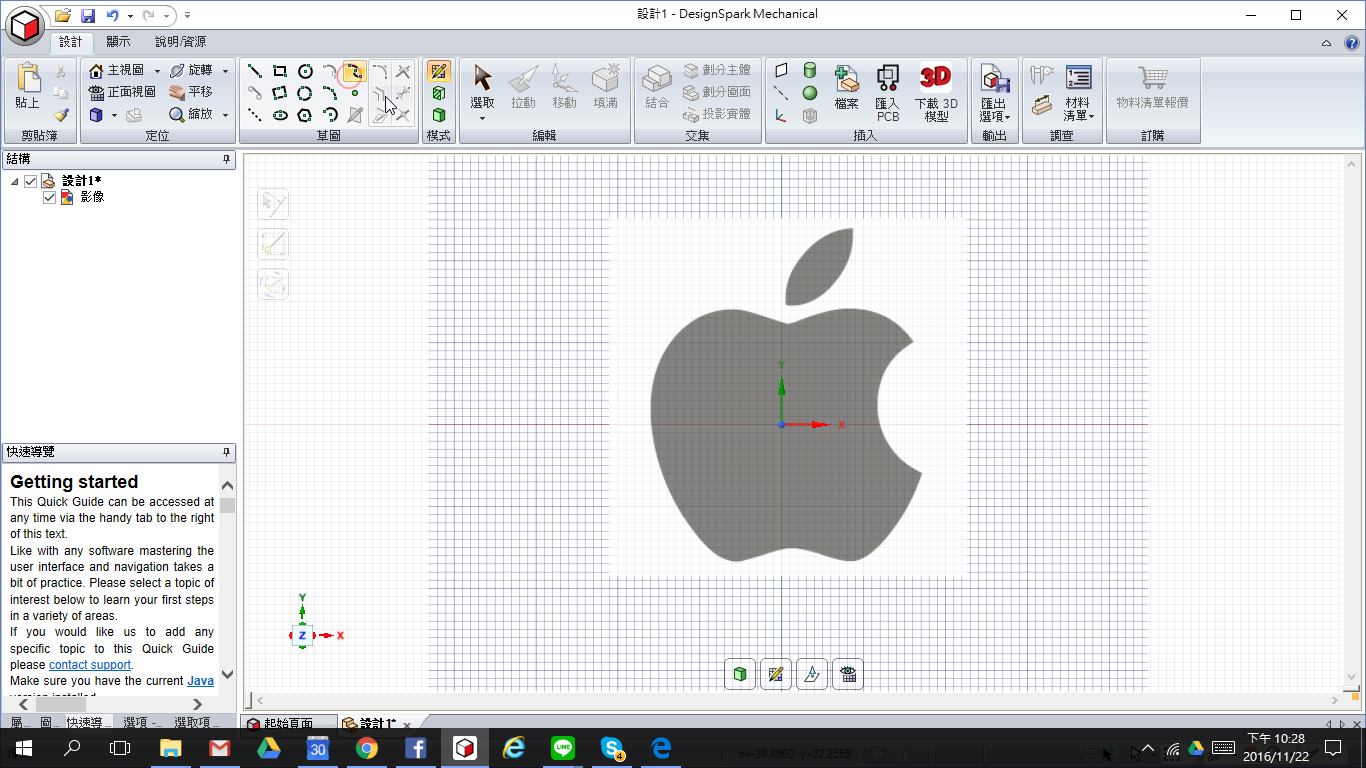Select the Line sketch tool
The width and height of the screenshot is (1366, 768).
pyautogui.click(x=255, y=71)
